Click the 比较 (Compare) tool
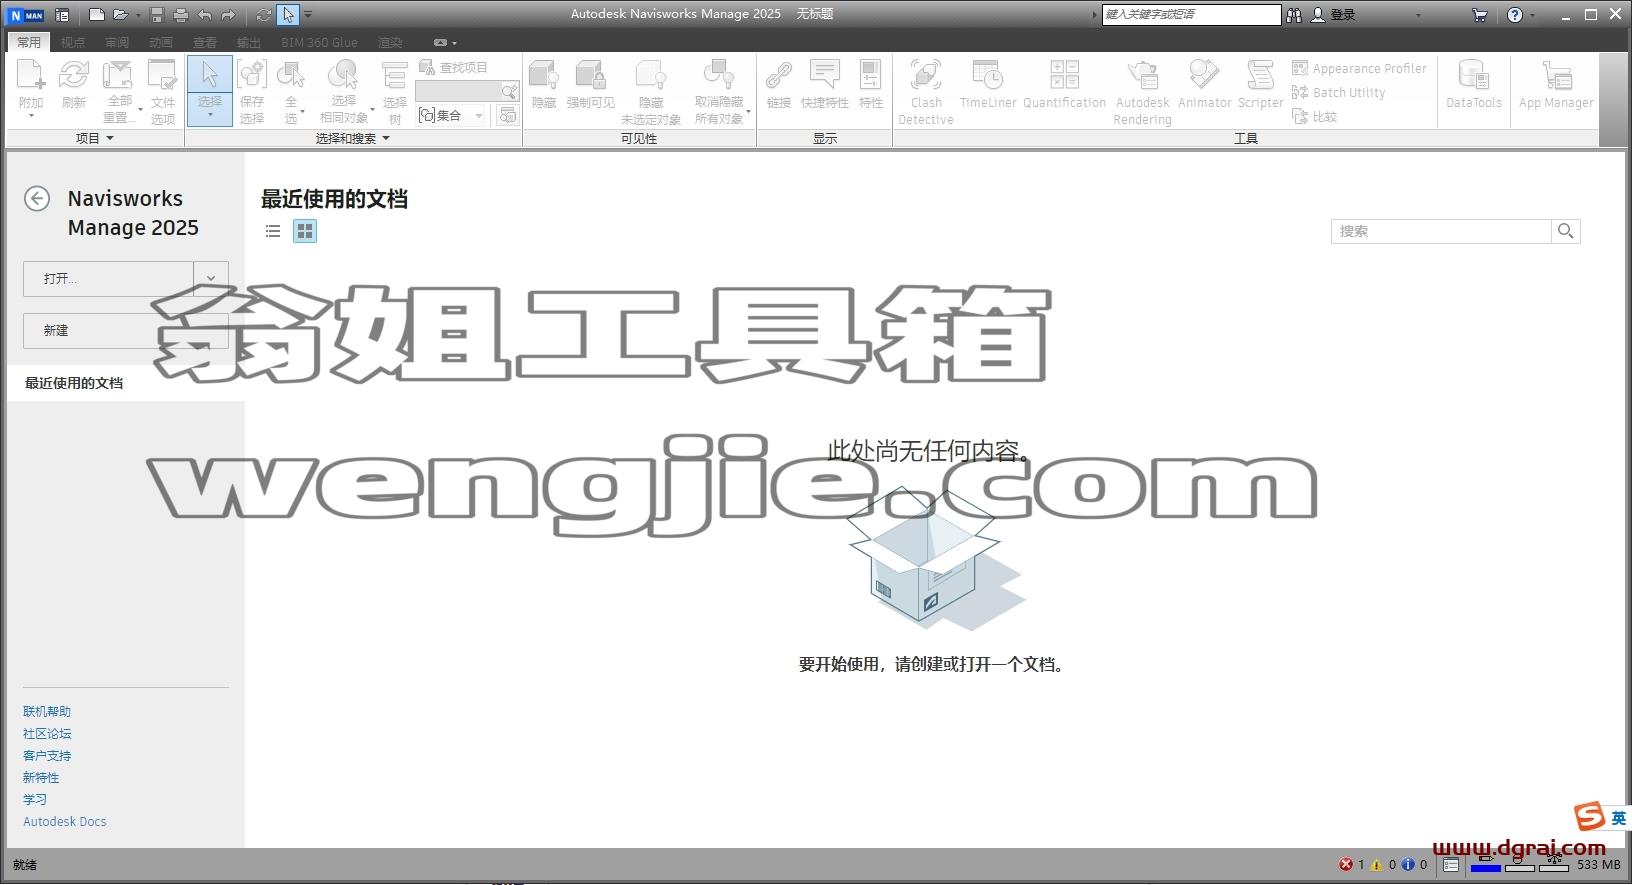1632x885 pixels. [x=1315, y=116]
